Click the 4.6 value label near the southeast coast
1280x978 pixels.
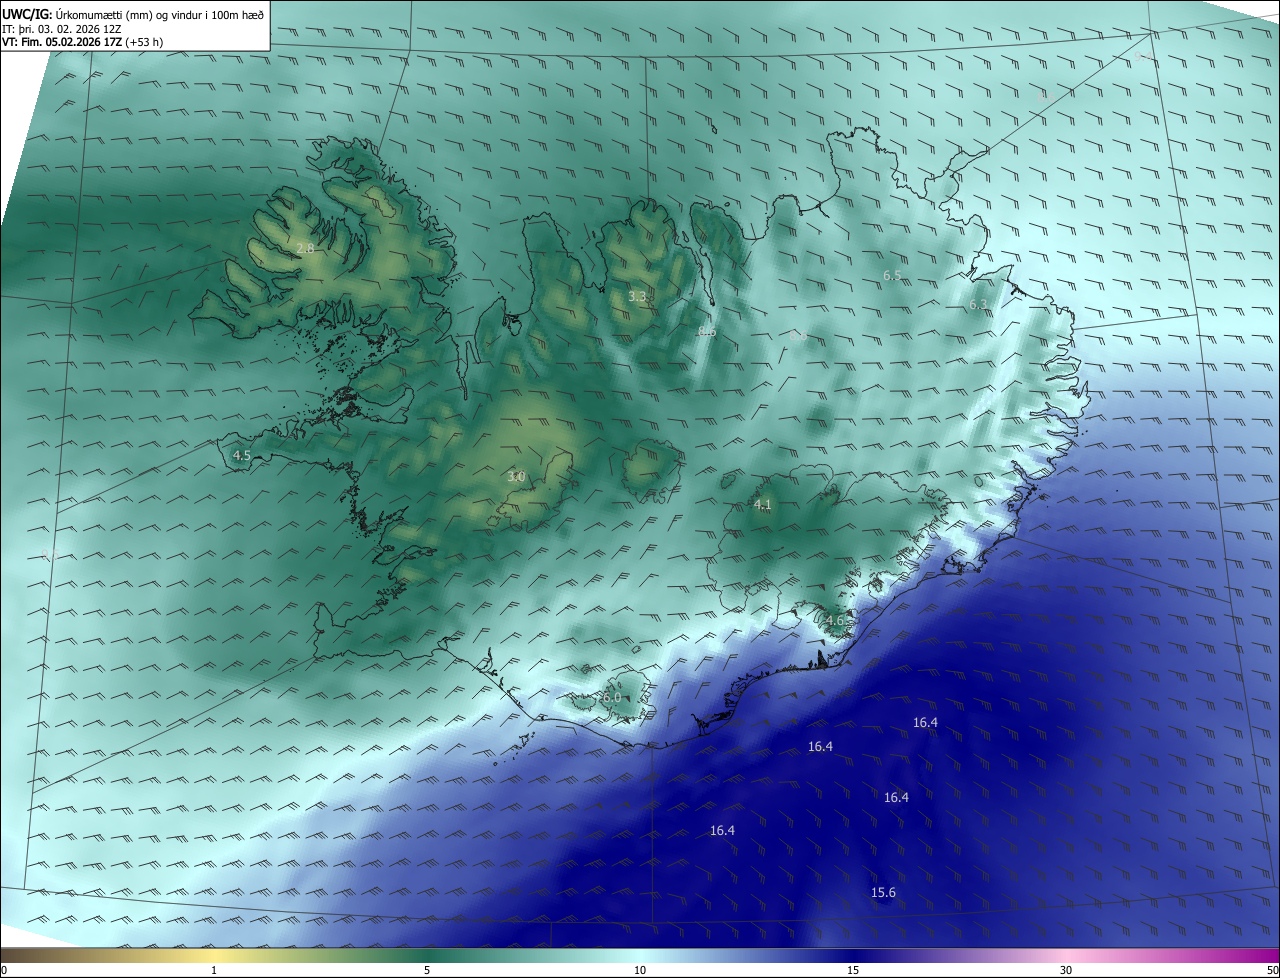coord(835,620)
